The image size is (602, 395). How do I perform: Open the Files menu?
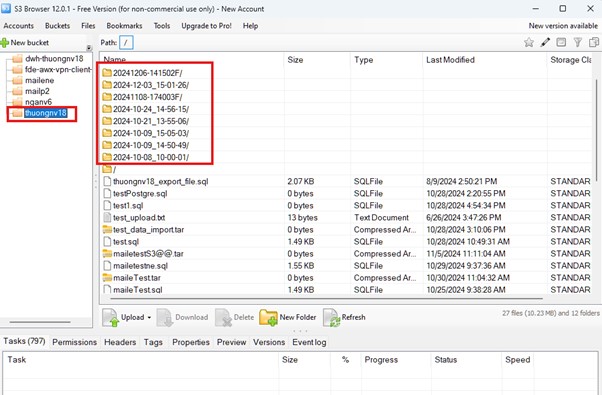[88, 26]
